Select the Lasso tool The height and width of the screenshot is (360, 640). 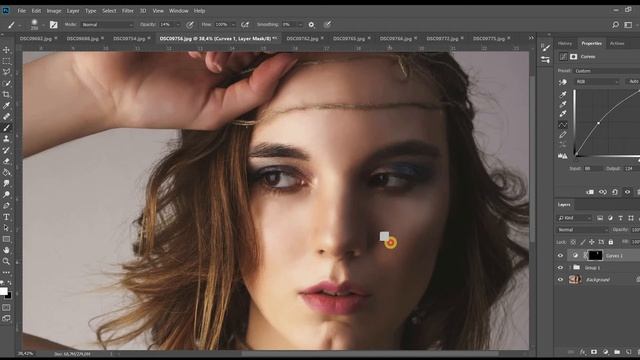[x=6, y=72]
